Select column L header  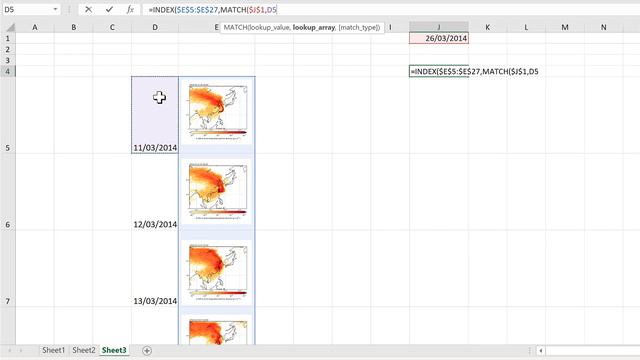tap(526, 27)
